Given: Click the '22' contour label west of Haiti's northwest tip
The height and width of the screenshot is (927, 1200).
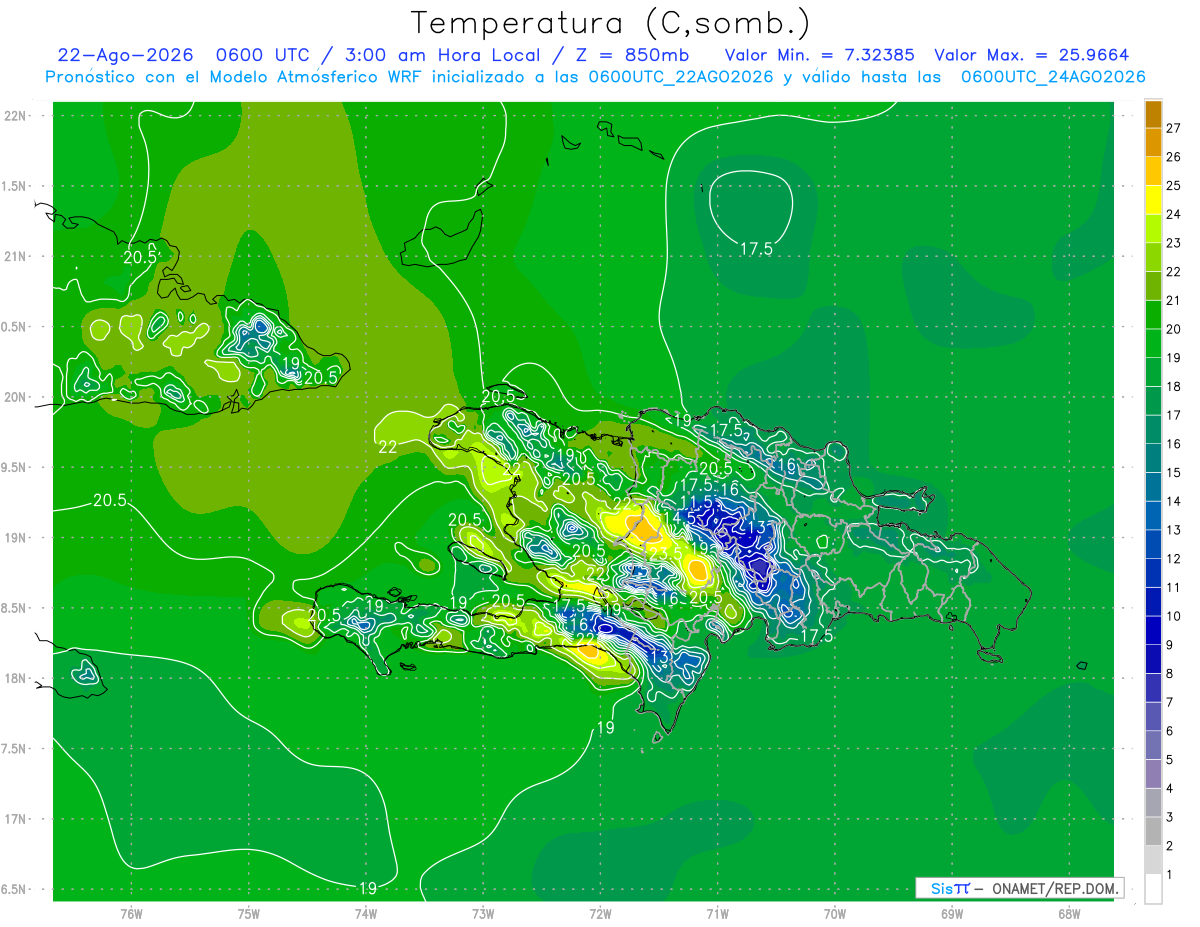Looking at the screenshot, I should [x=388, y=447].
